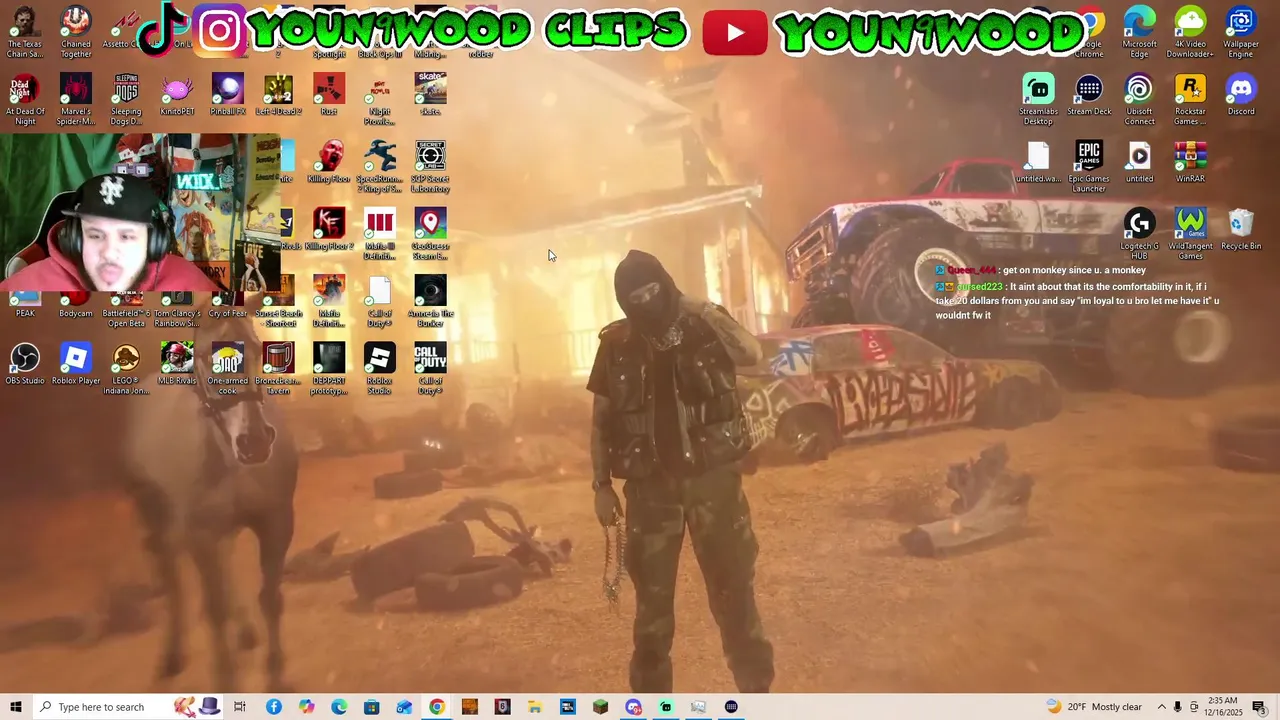
Task: Open Task View on the taskbar
Action: click(x=240, y=707)
